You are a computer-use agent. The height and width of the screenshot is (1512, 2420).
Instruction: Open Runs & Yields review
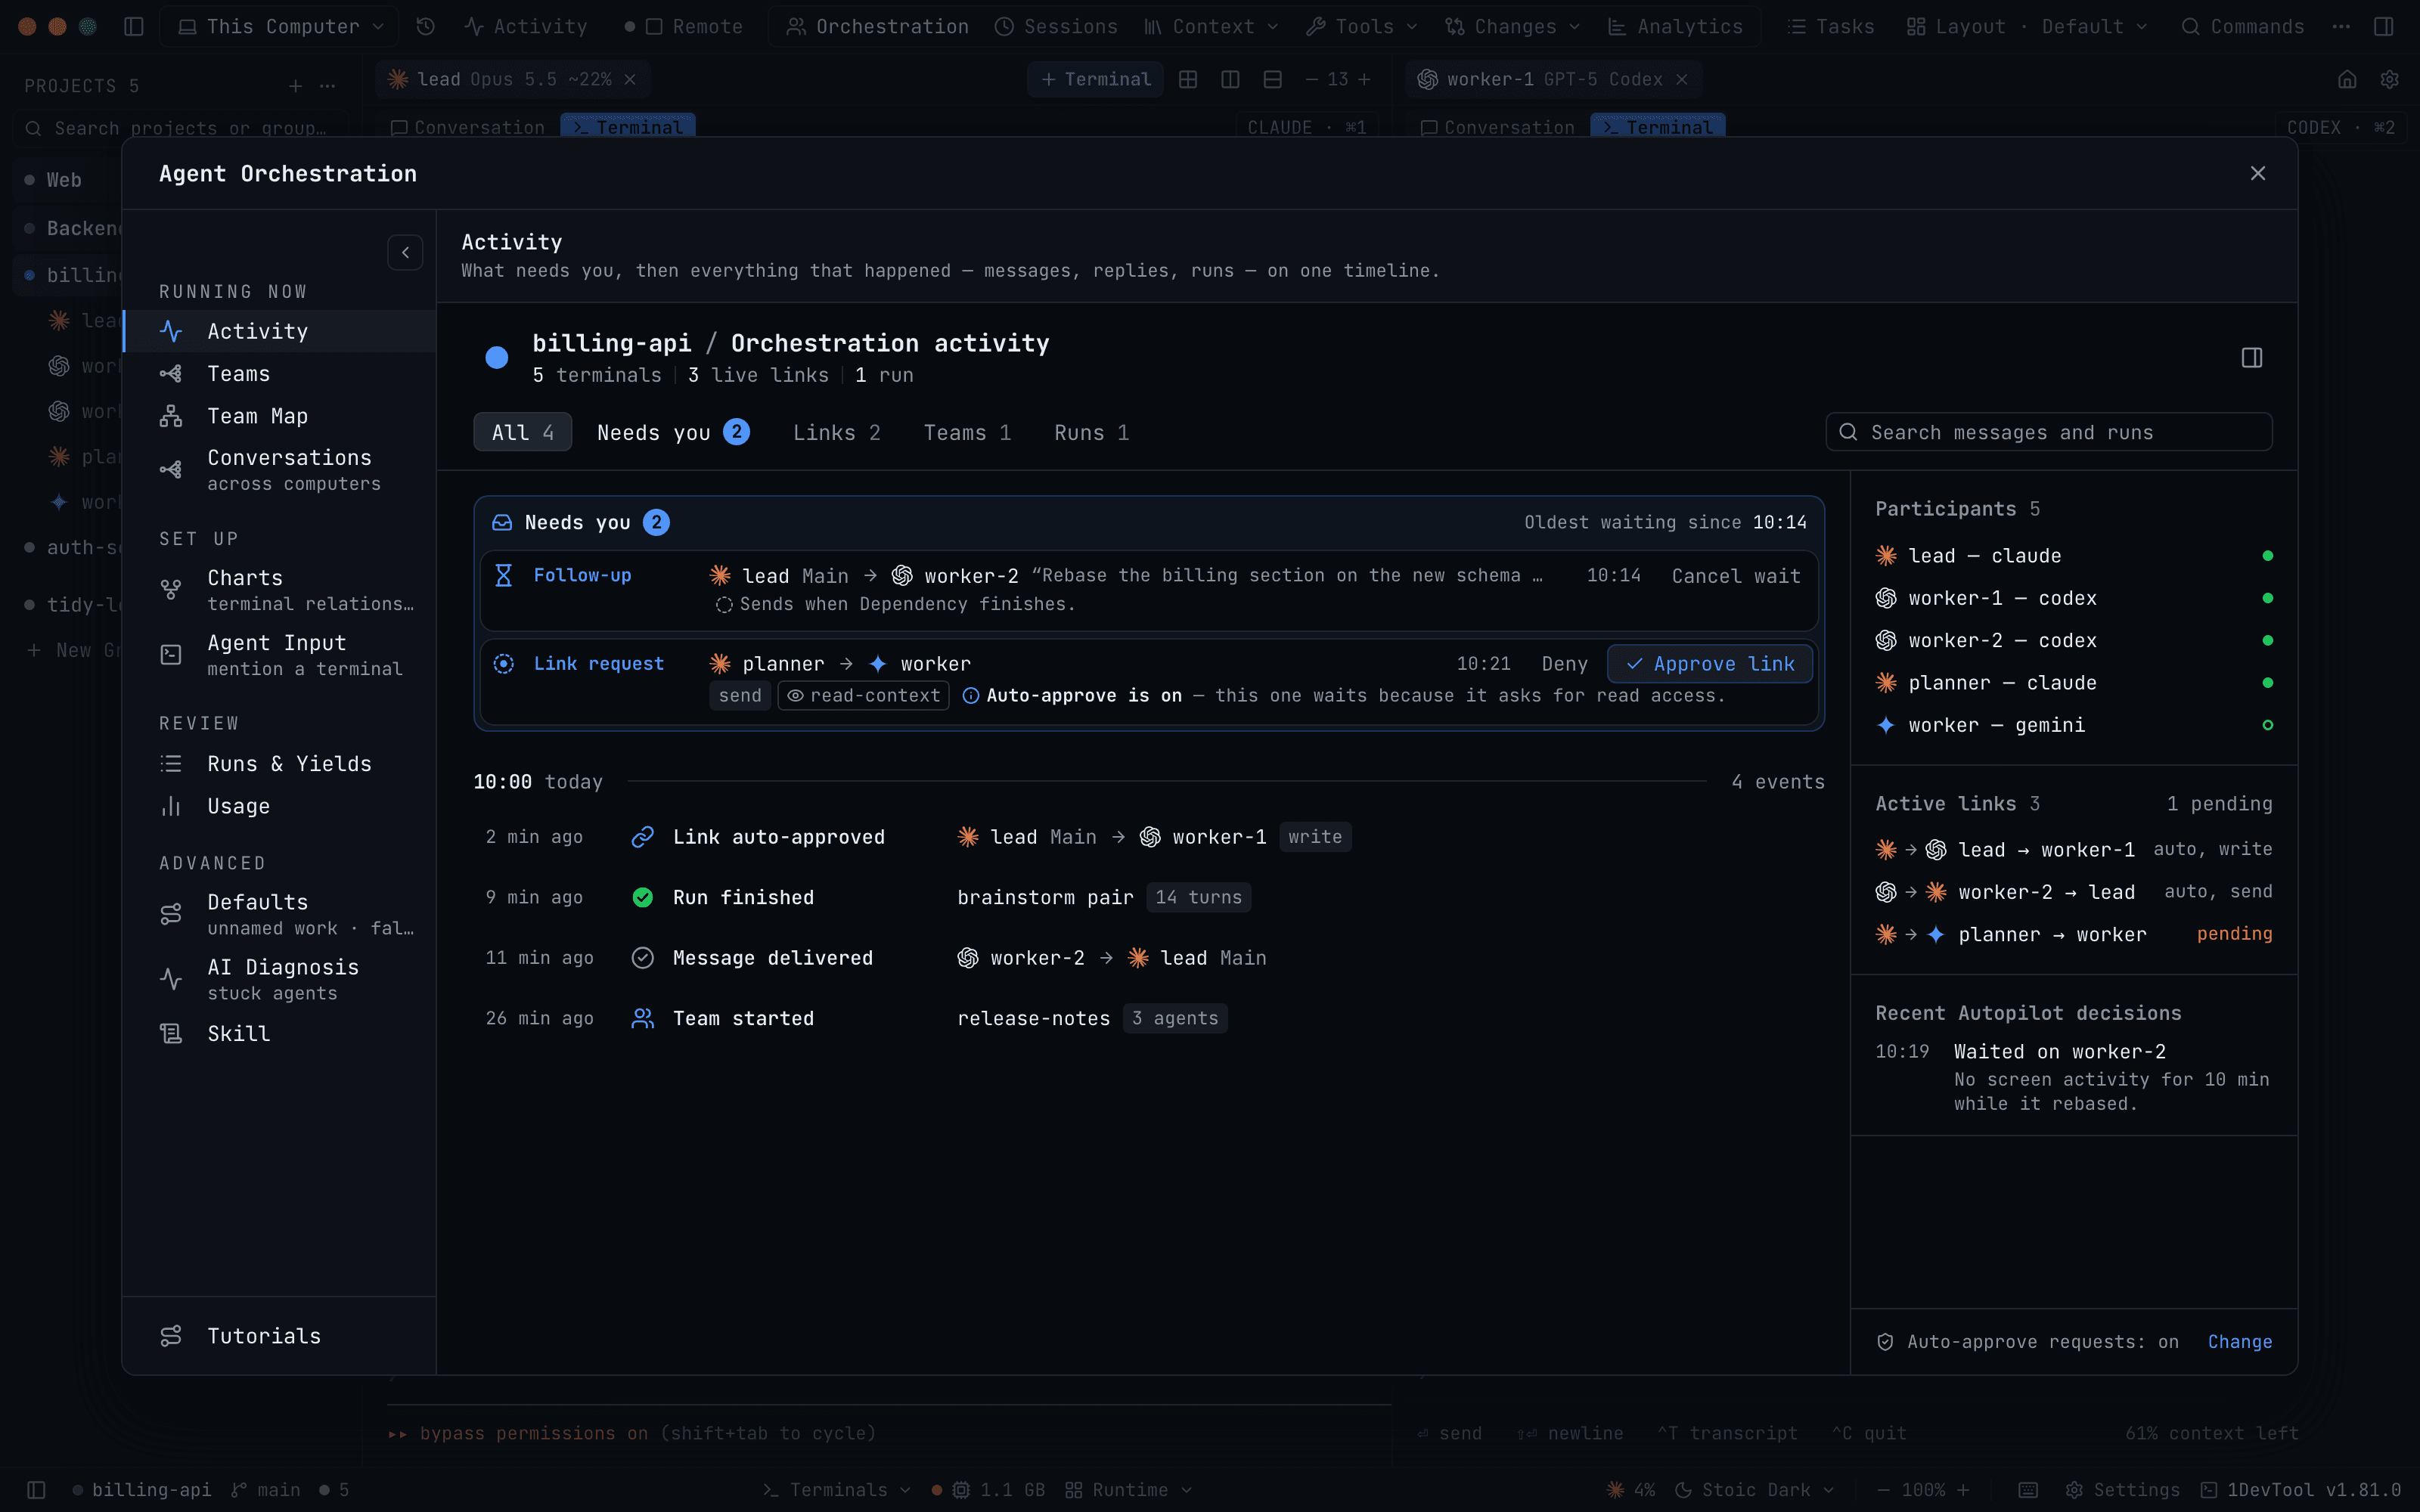(279, 764)
